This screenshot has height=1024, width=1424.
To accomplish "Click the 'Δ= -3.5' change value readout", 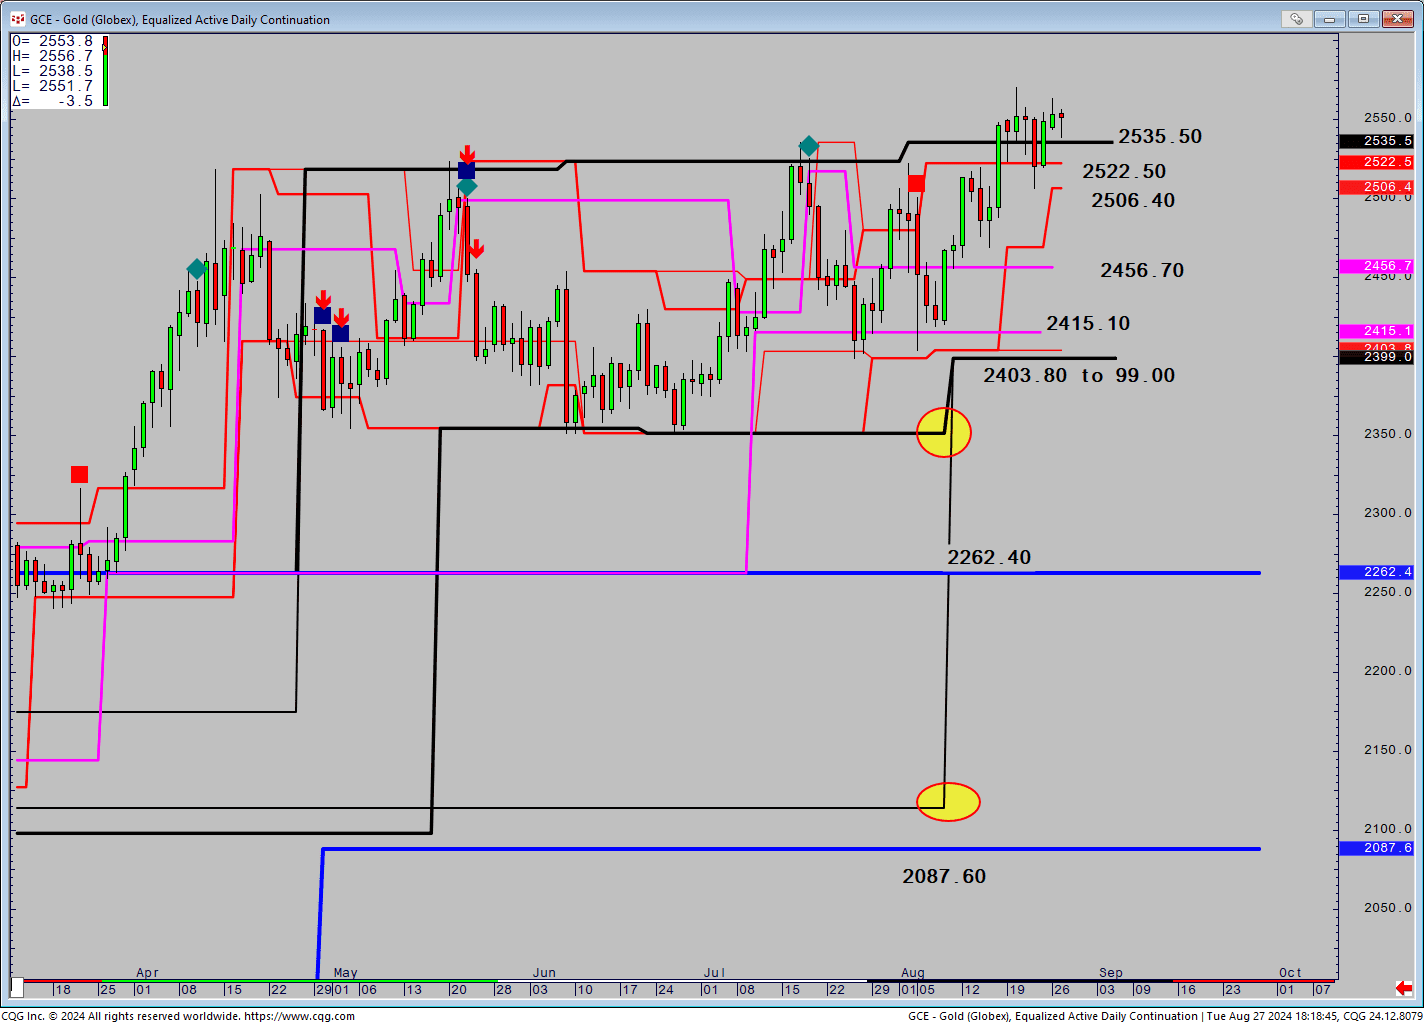I will point(53,101).
